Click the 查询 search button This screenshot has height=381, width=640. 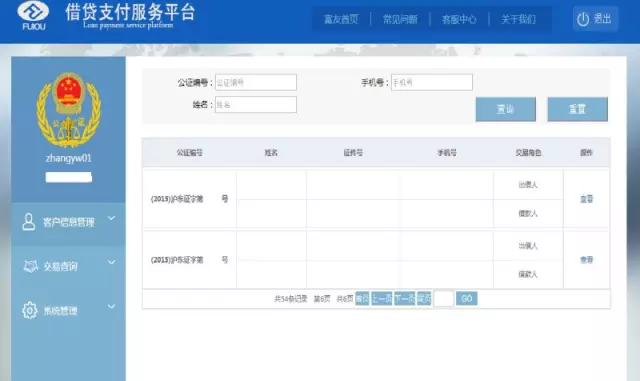coord(506,109)
